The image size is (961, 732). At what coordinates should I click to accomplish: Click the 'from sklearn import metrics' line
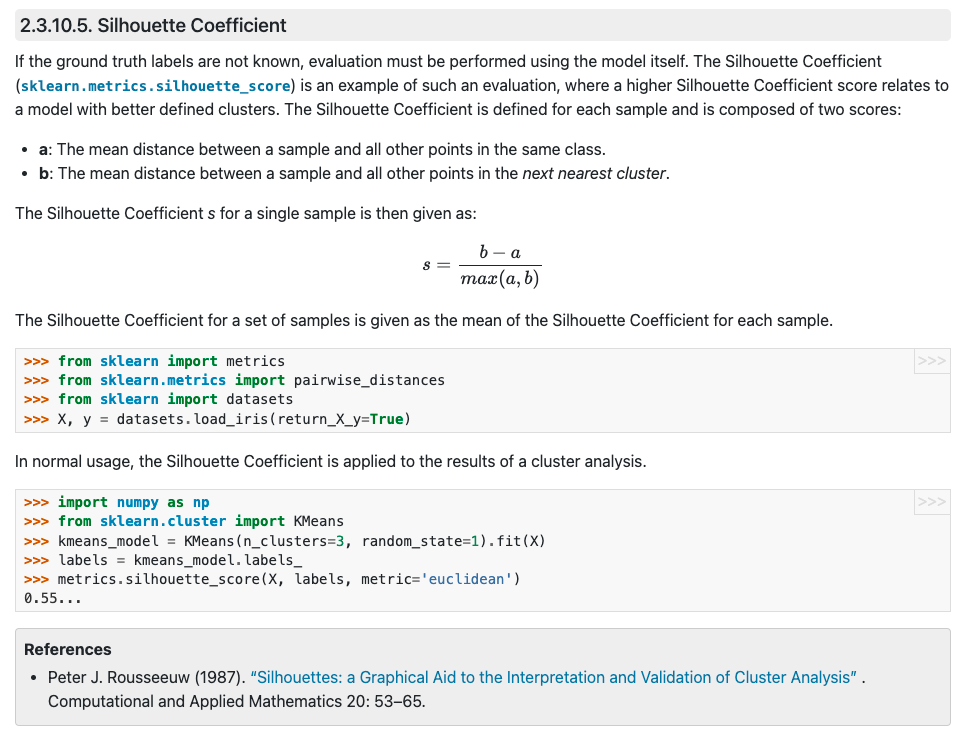[154, 361]
